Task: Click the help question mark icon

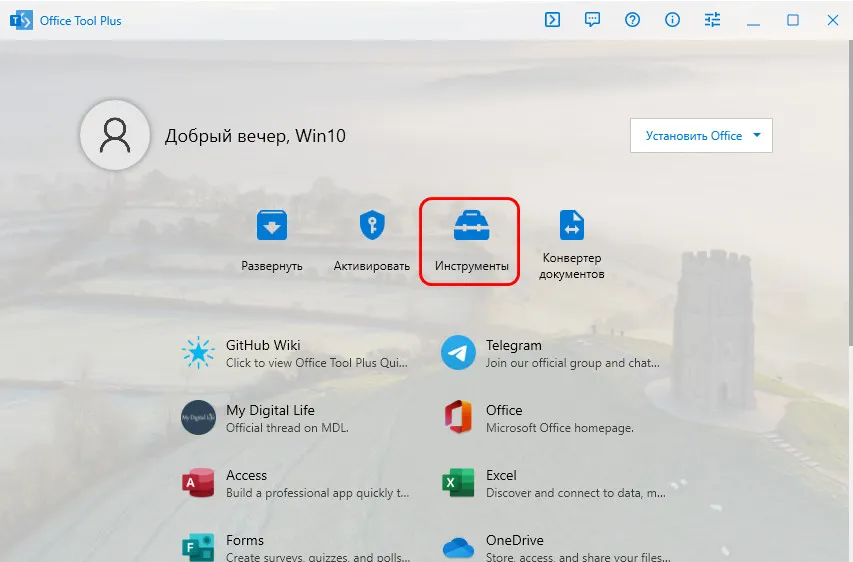Action: 632,20
